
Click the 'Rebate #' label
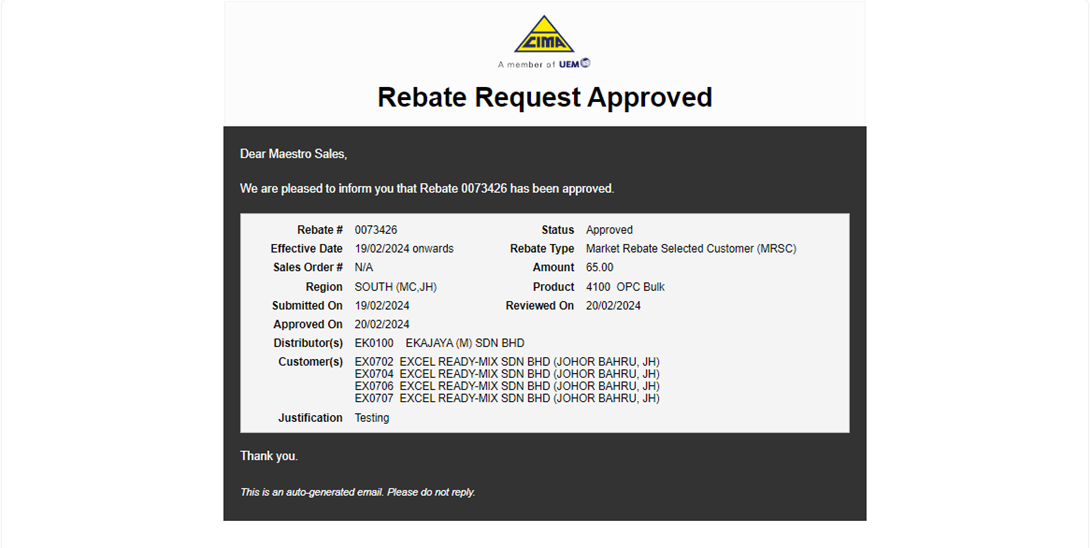tap(320, 229)
